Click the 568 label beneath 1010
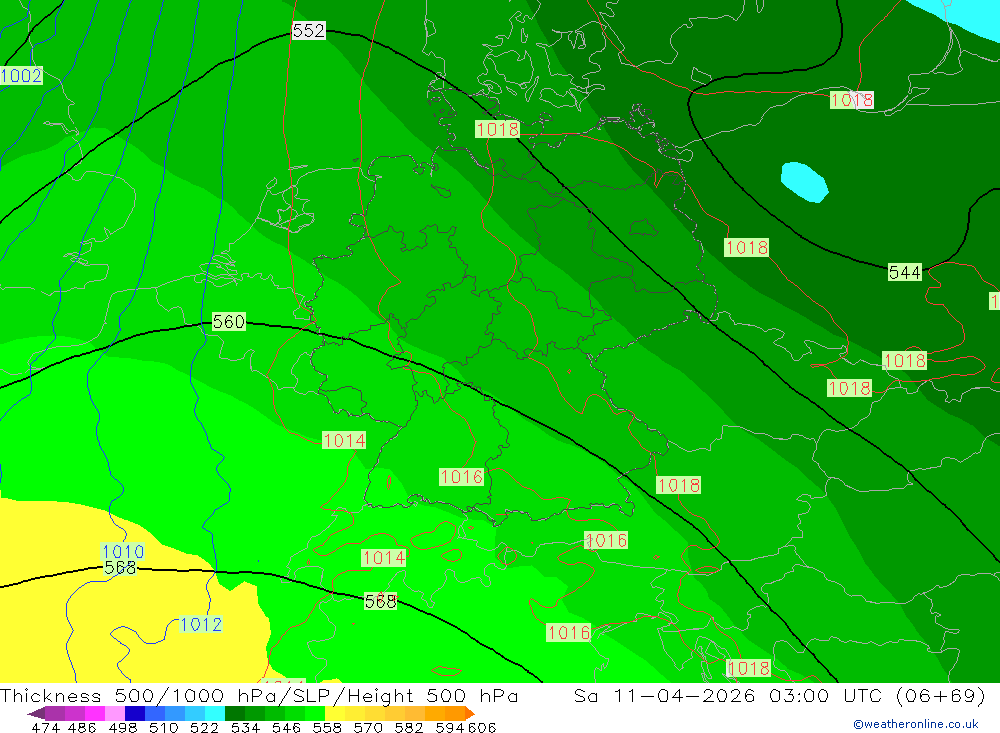This screenshot has width=1000, height=733. click(120, 568)
